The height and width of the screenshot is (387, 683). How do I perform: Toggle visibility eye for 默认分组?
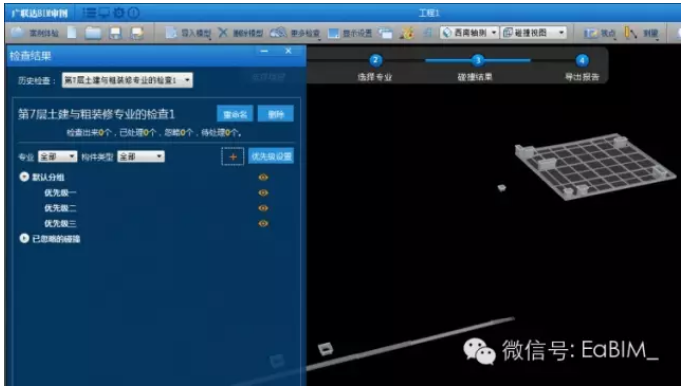[x=263, y=177]
